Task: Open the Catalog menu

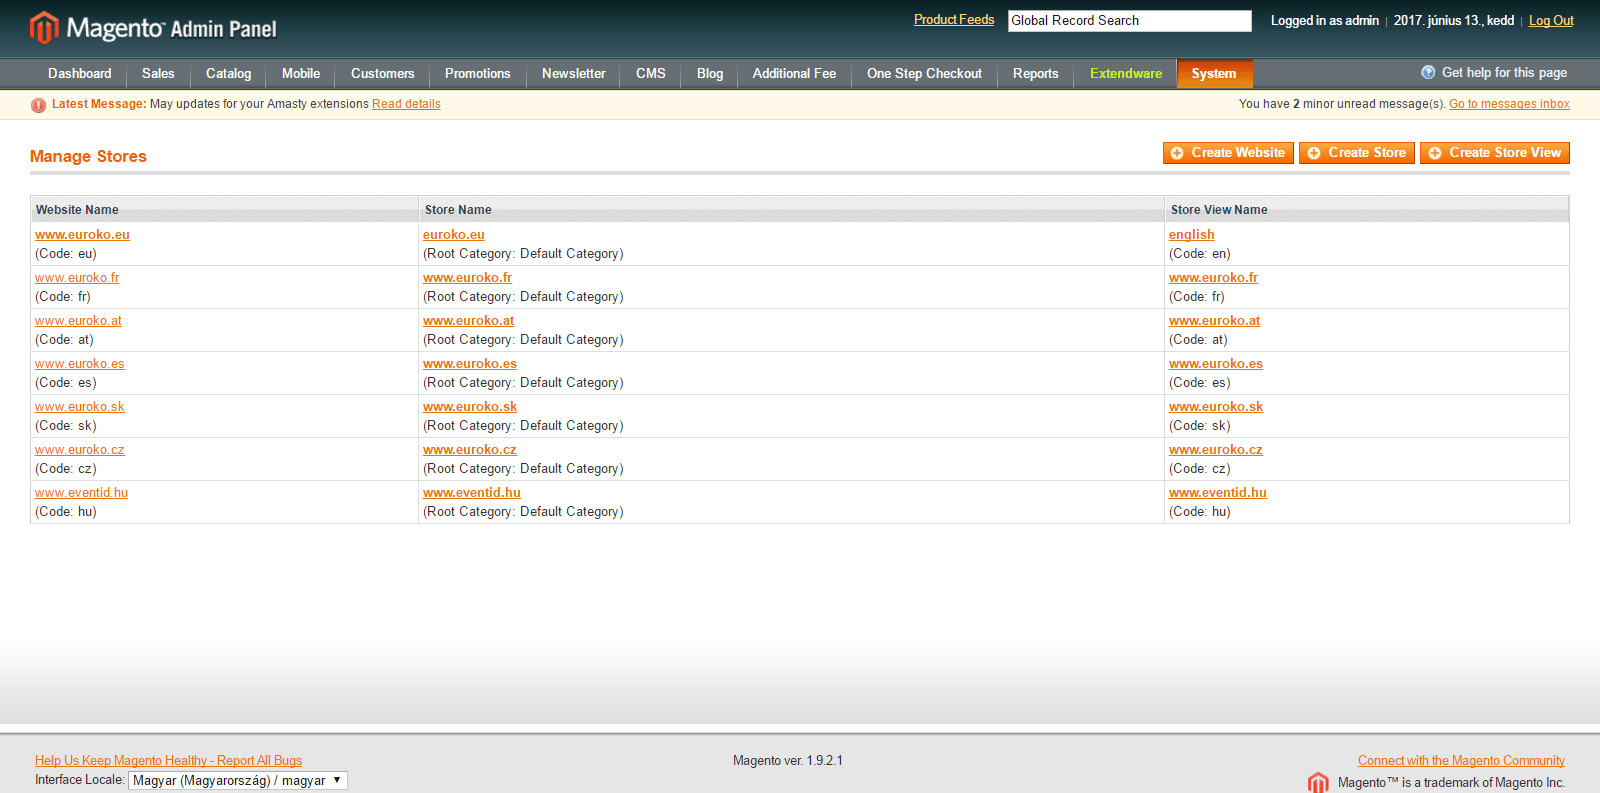Action: pyautogui.click(x=228, y=73)
